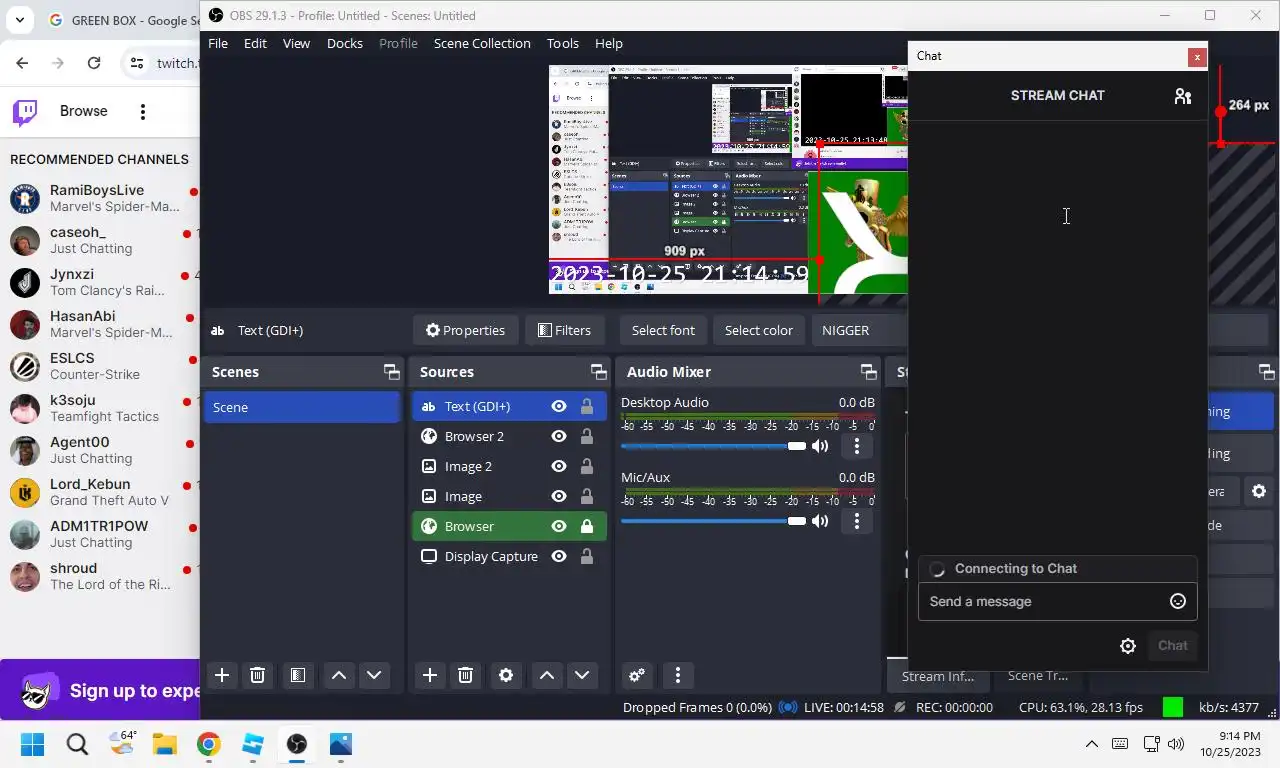Viewport: 1280px width, 768px height.
Task: Open the Tools menu
Action: pos(563,43)
